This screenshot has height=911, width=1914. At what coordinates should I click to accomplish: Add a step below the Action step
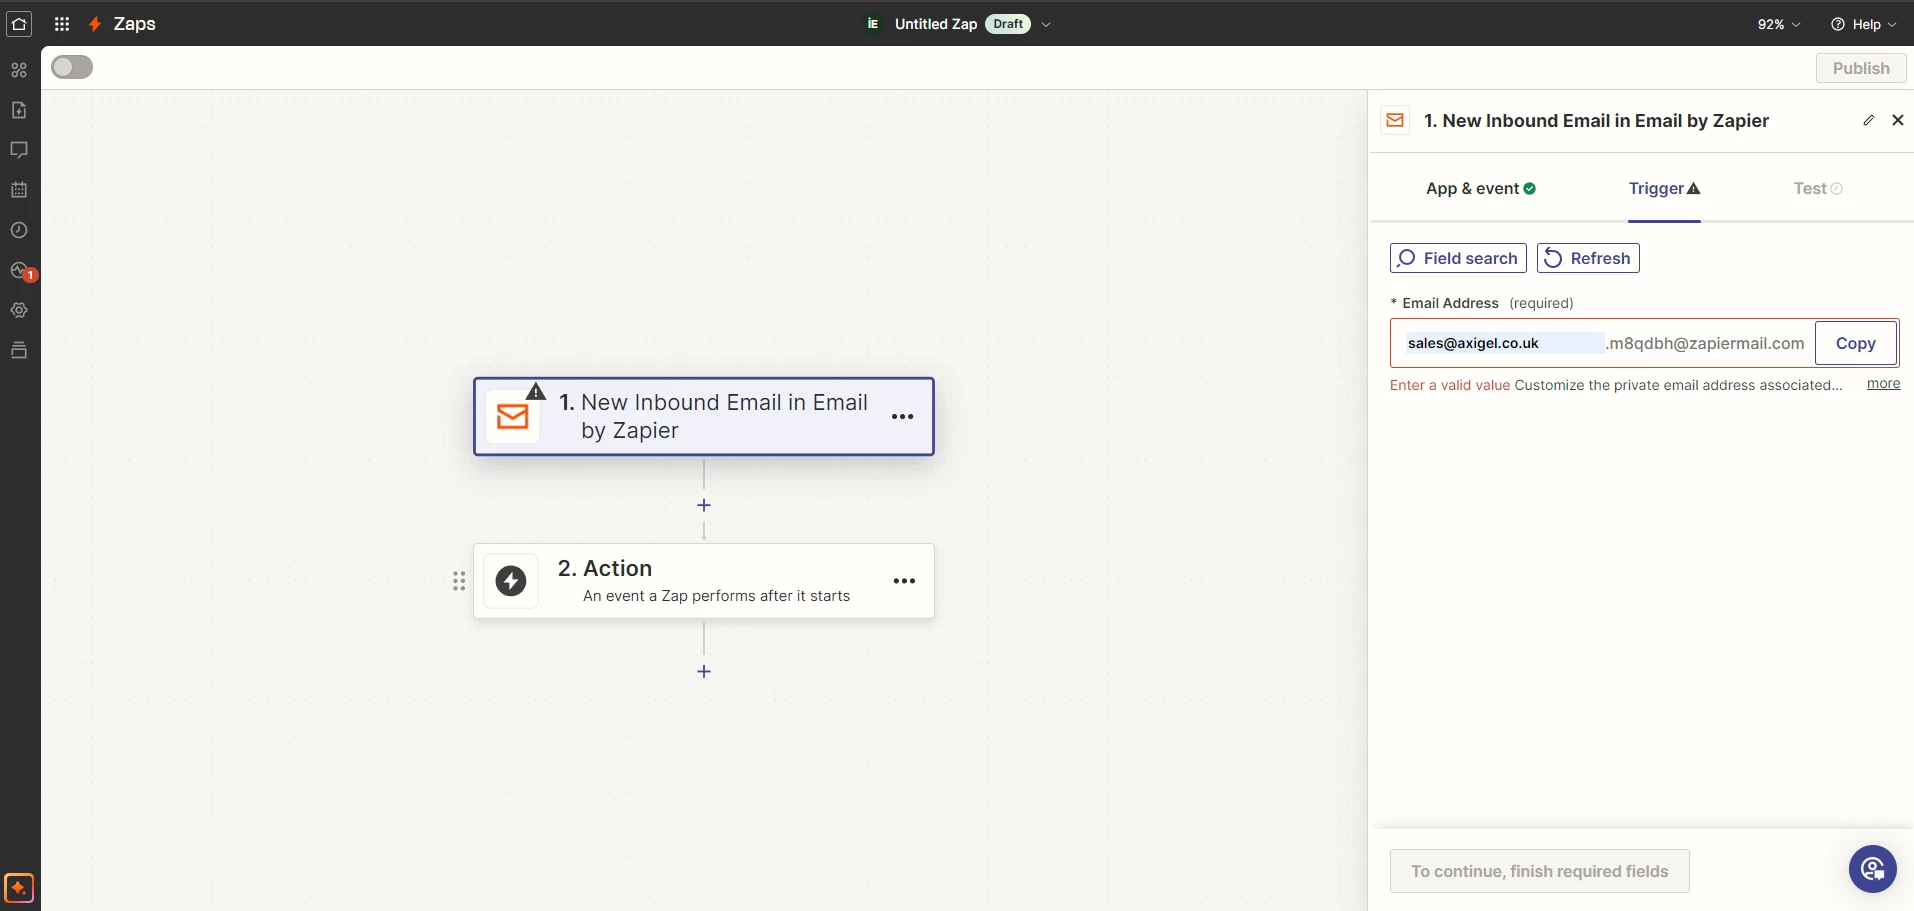click(x=704, y=671)
